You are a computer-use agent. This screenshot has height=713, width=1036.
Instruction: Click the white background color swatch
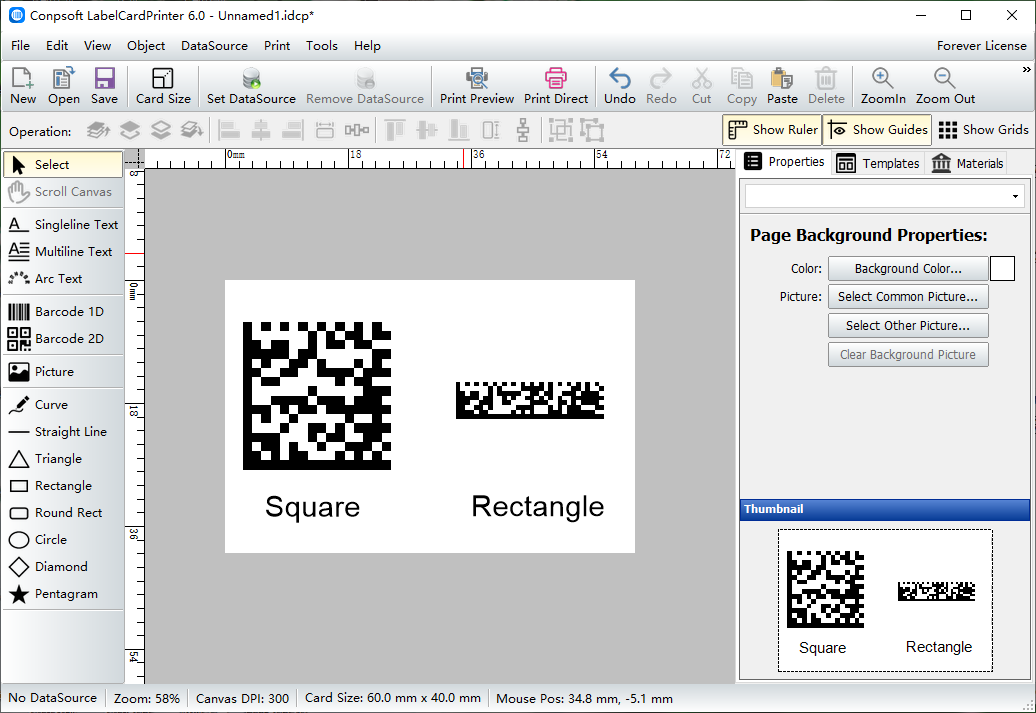pos(1002,268)
